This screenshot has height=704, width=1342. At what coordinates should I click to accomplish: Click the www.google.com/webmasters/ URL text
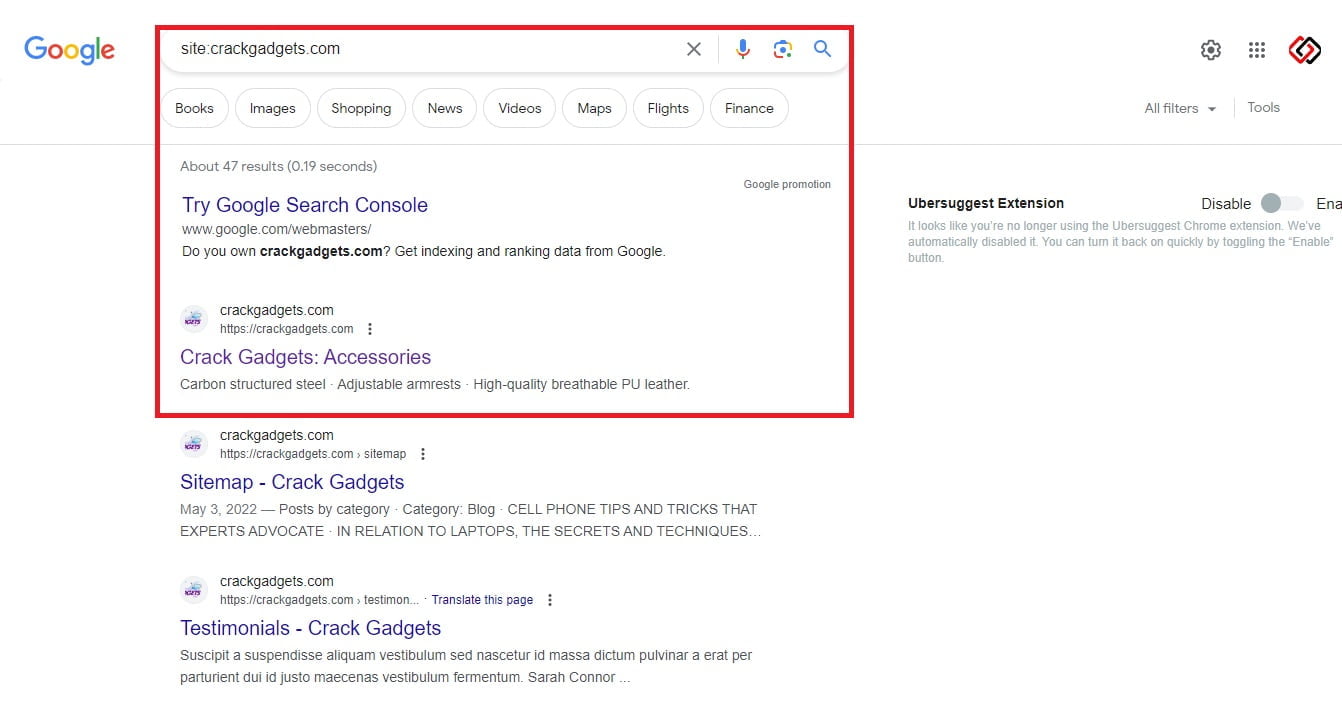point(276,229)
